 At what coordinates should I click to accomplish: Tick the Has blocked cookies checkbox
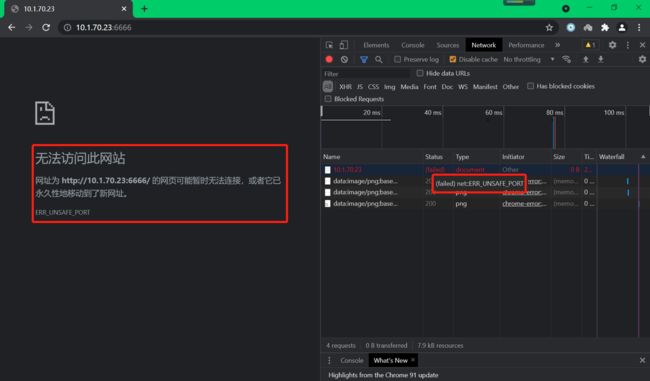[530, 86]
